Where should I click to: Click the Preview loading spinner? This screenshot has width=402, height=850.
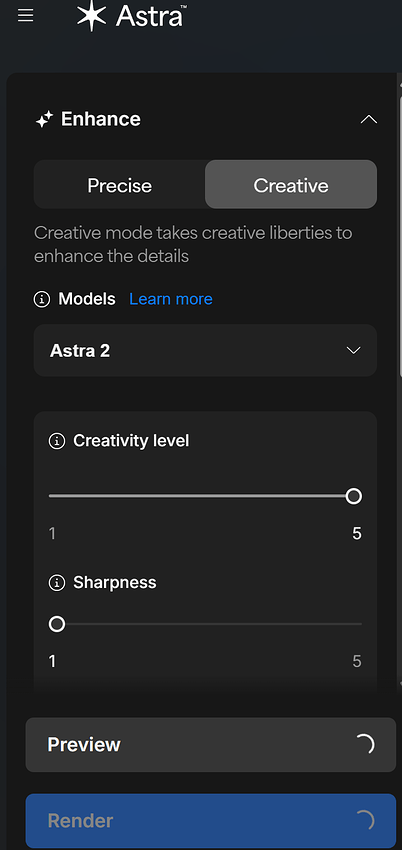click(x=364, y=744)
